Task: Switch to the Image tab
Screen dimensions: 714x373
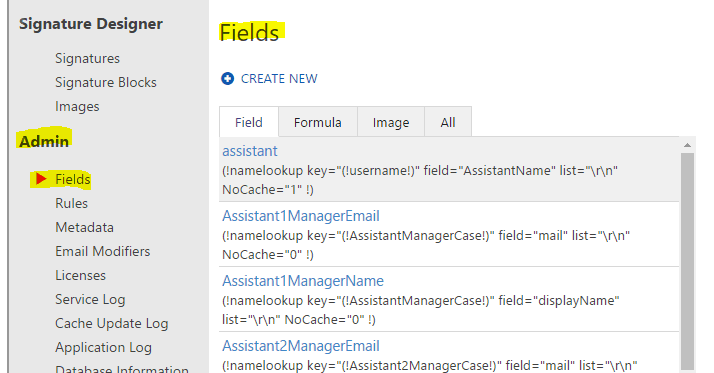Action: [391, 122]
